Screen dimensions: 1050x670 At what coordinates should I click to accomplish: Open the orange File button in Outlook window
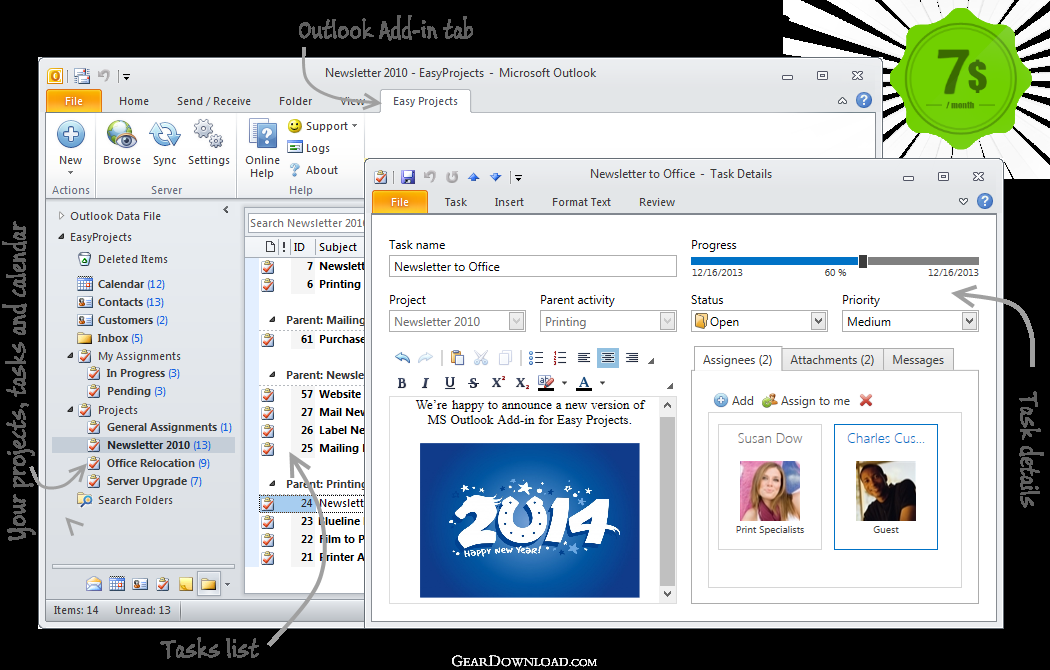pos(74,101)
